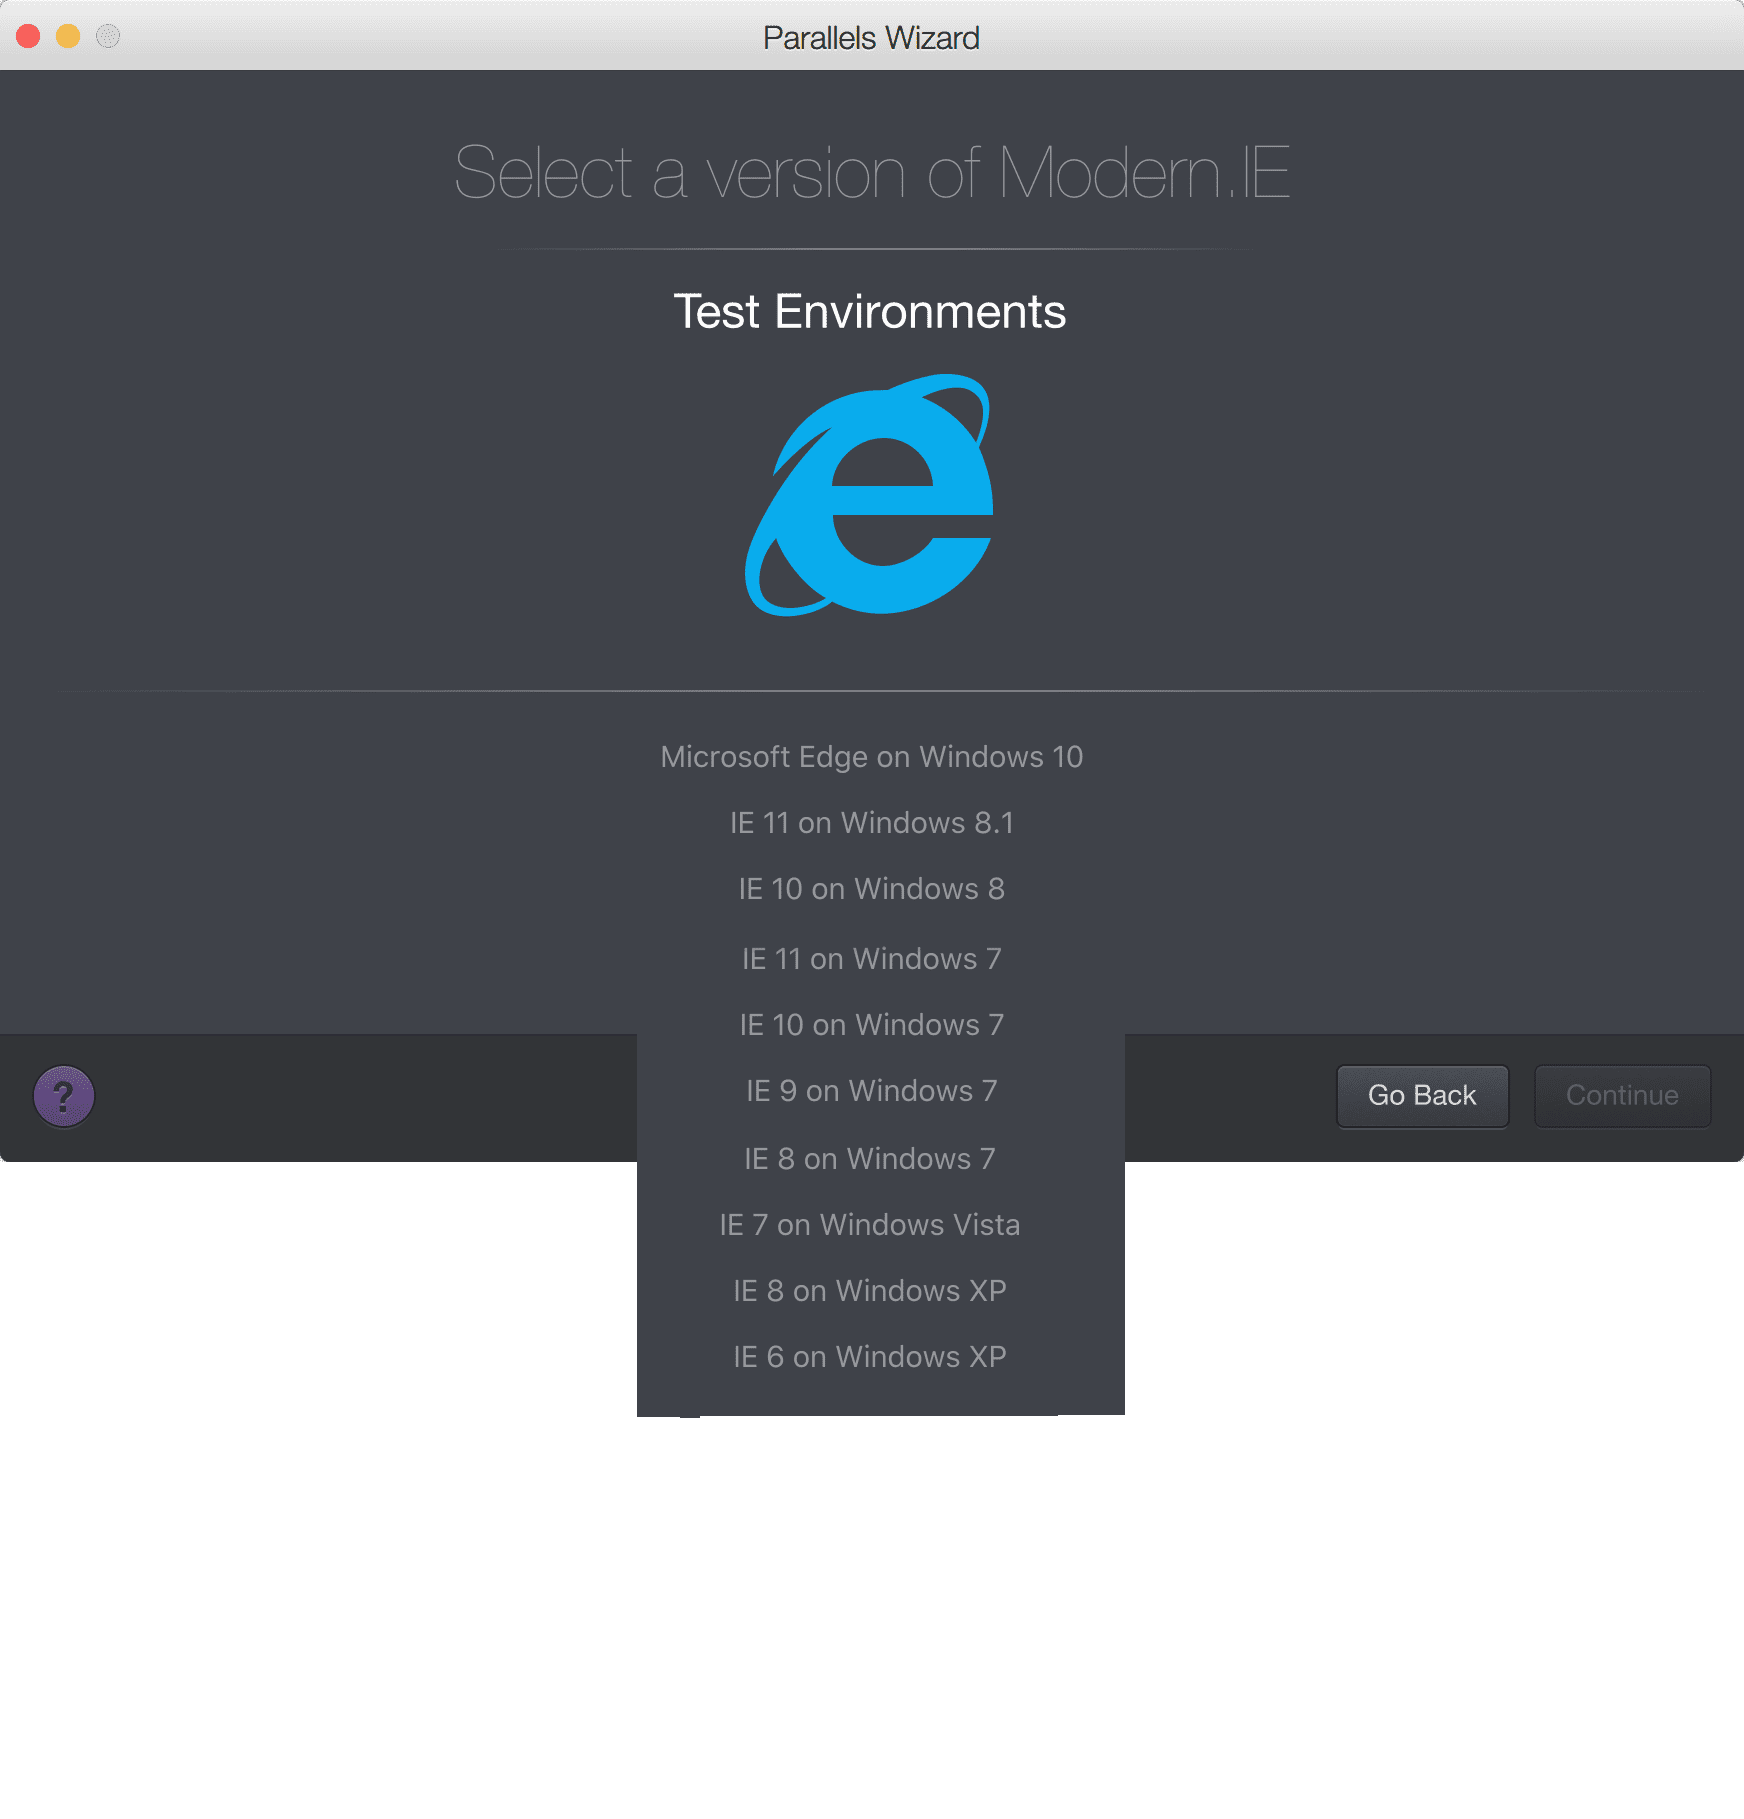Minimize the Parallels Wizard window

click(x=68, y=36)
